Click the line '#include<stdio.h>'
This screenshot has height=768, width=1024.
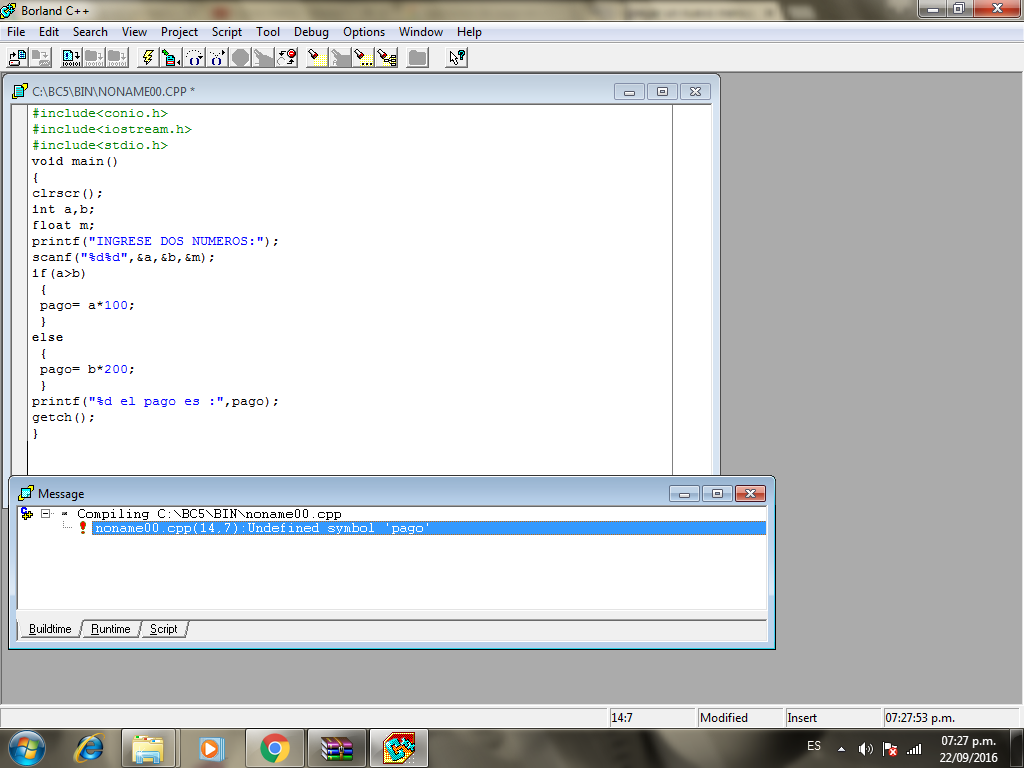(x=100, y=145)
